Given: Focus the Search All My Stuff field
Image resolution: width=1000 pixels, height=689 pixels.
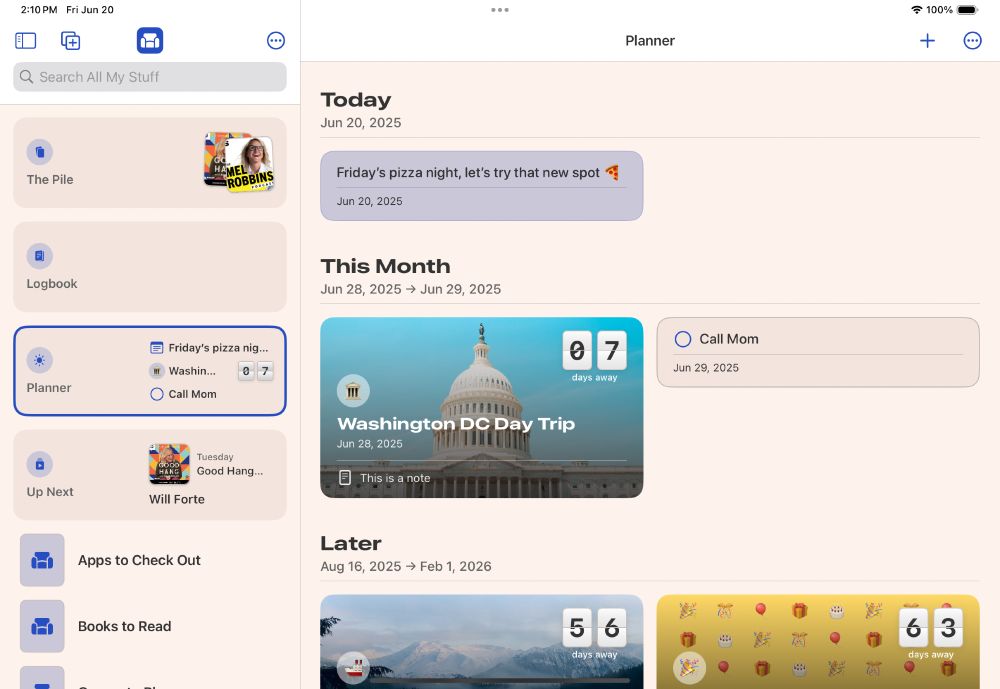Looking at the screenshot, I should click(x=150, y=77).
